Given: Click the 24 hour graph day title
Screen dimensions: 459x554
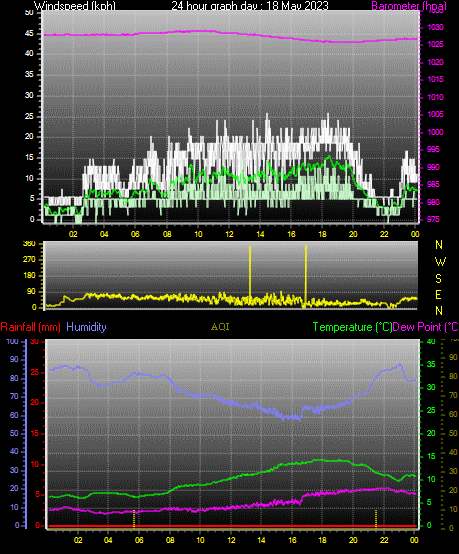Looking at the screenshot, I should [250, 6].
